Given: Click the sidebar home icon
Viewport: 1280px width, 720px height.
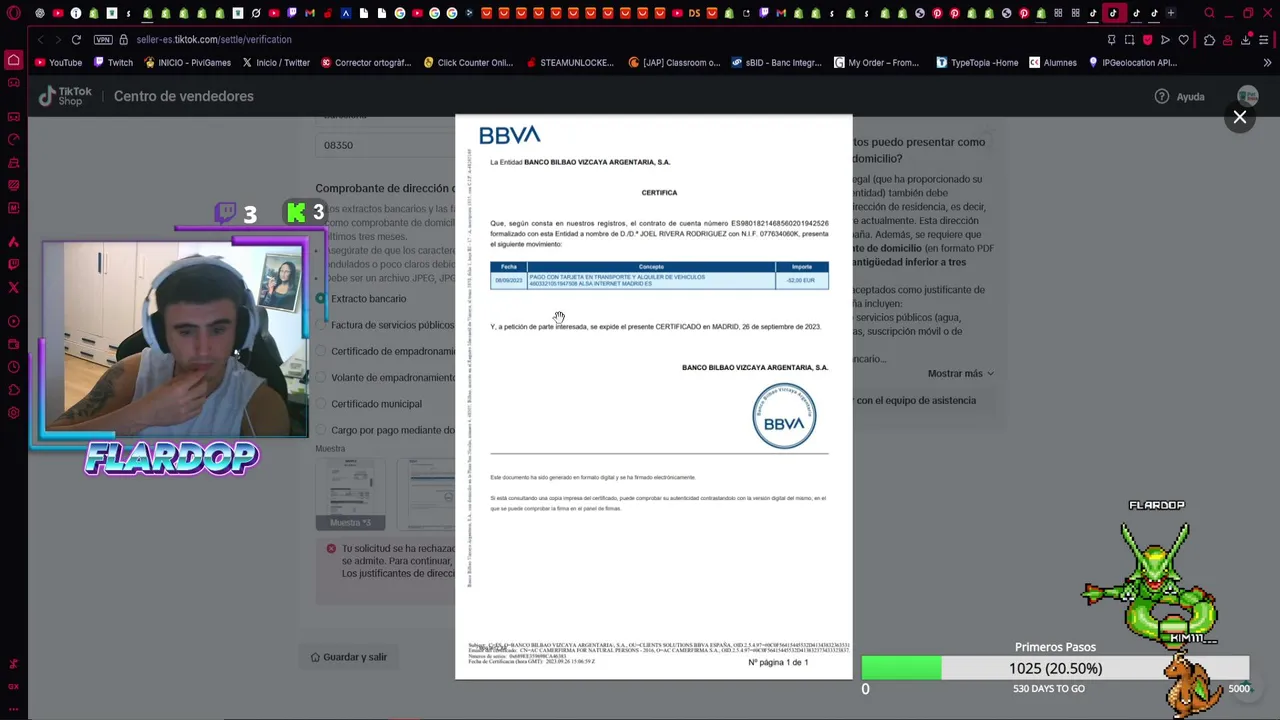Looking at the screenshot, I should tap(14, 60).
